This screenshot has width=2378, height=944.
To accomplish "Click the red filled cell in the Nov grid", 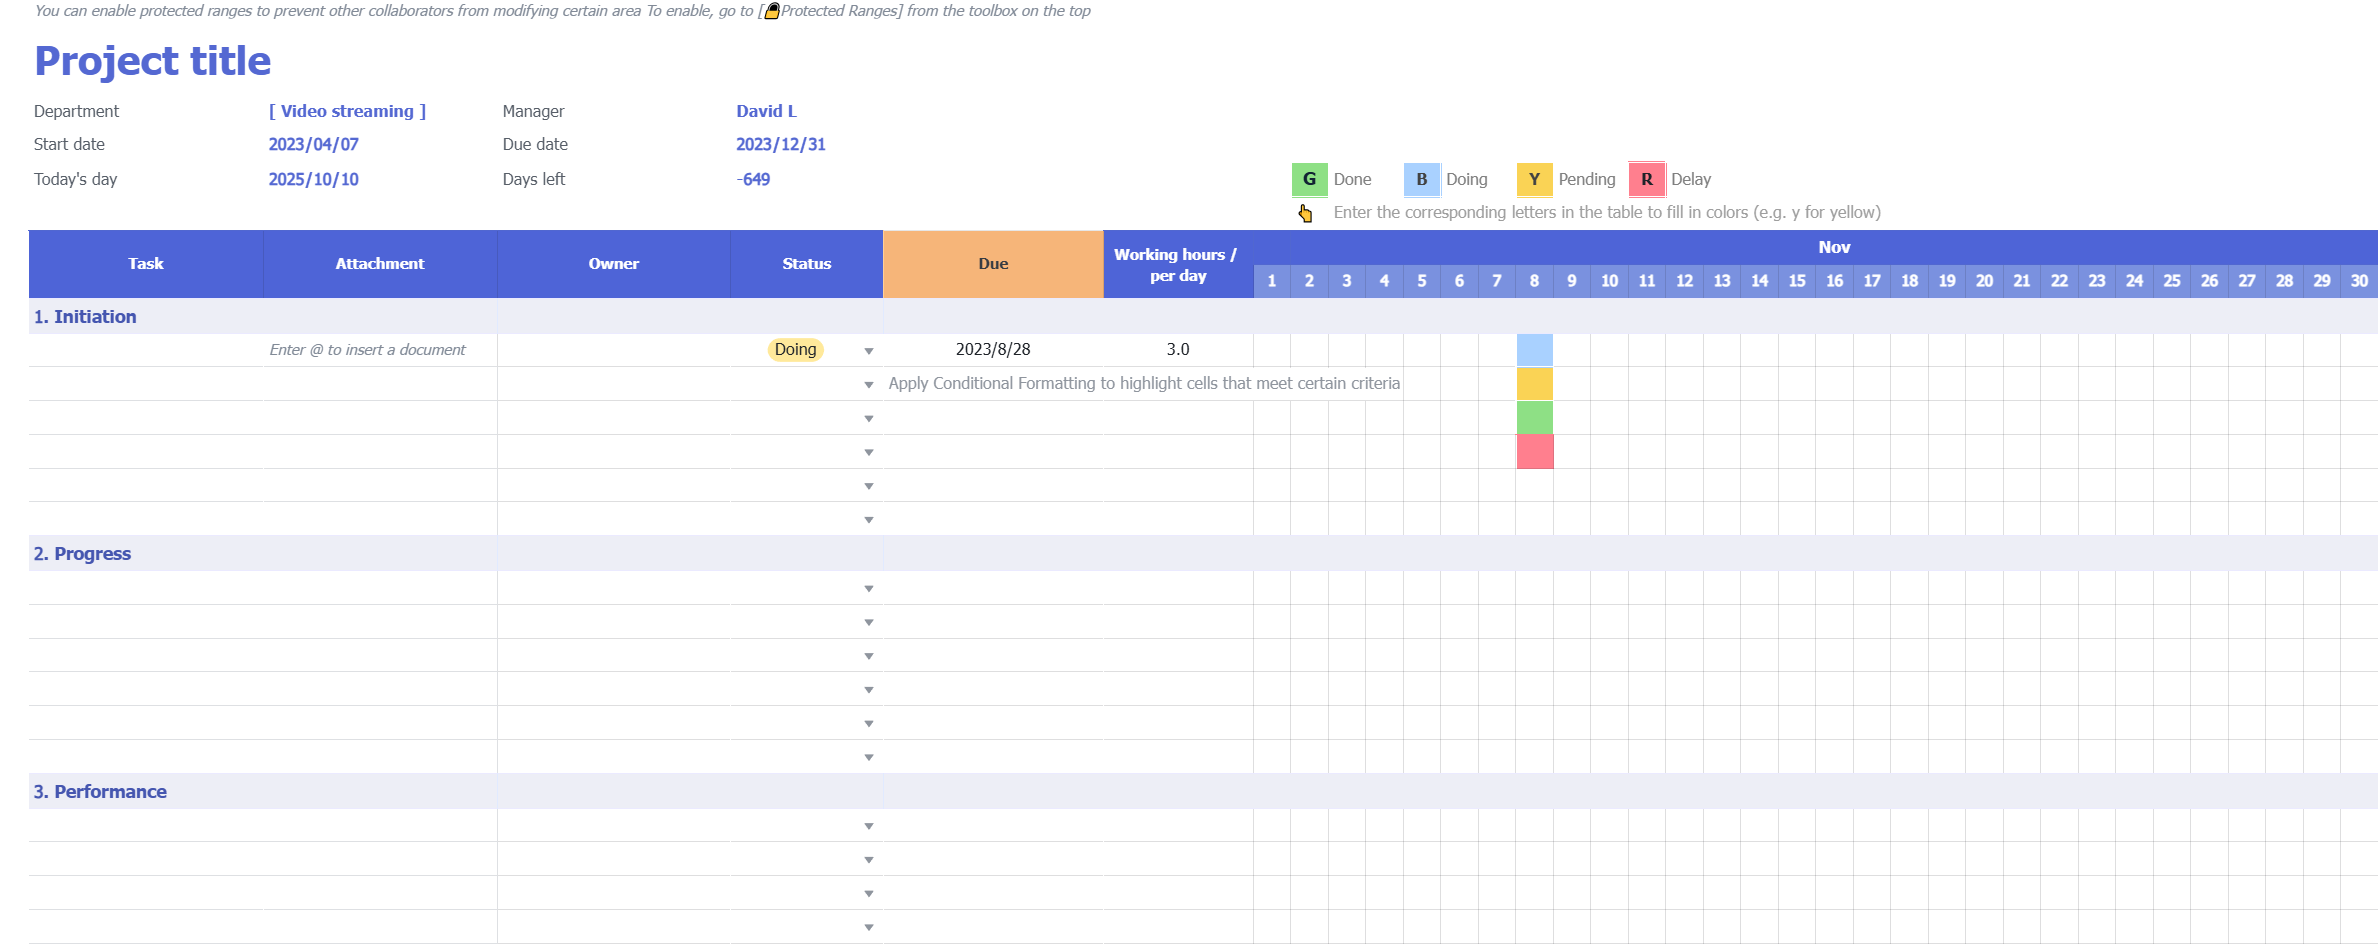I will [x=1534, y=452].
